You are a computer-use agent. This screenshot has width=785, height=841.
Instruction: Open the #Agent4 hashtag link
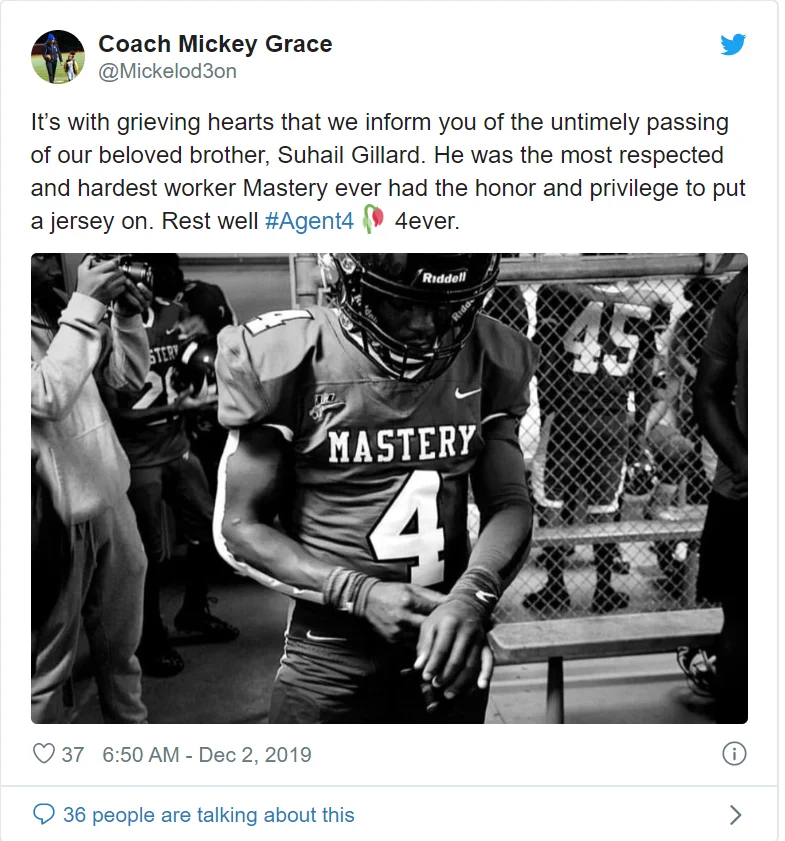(x=309, y=221)
